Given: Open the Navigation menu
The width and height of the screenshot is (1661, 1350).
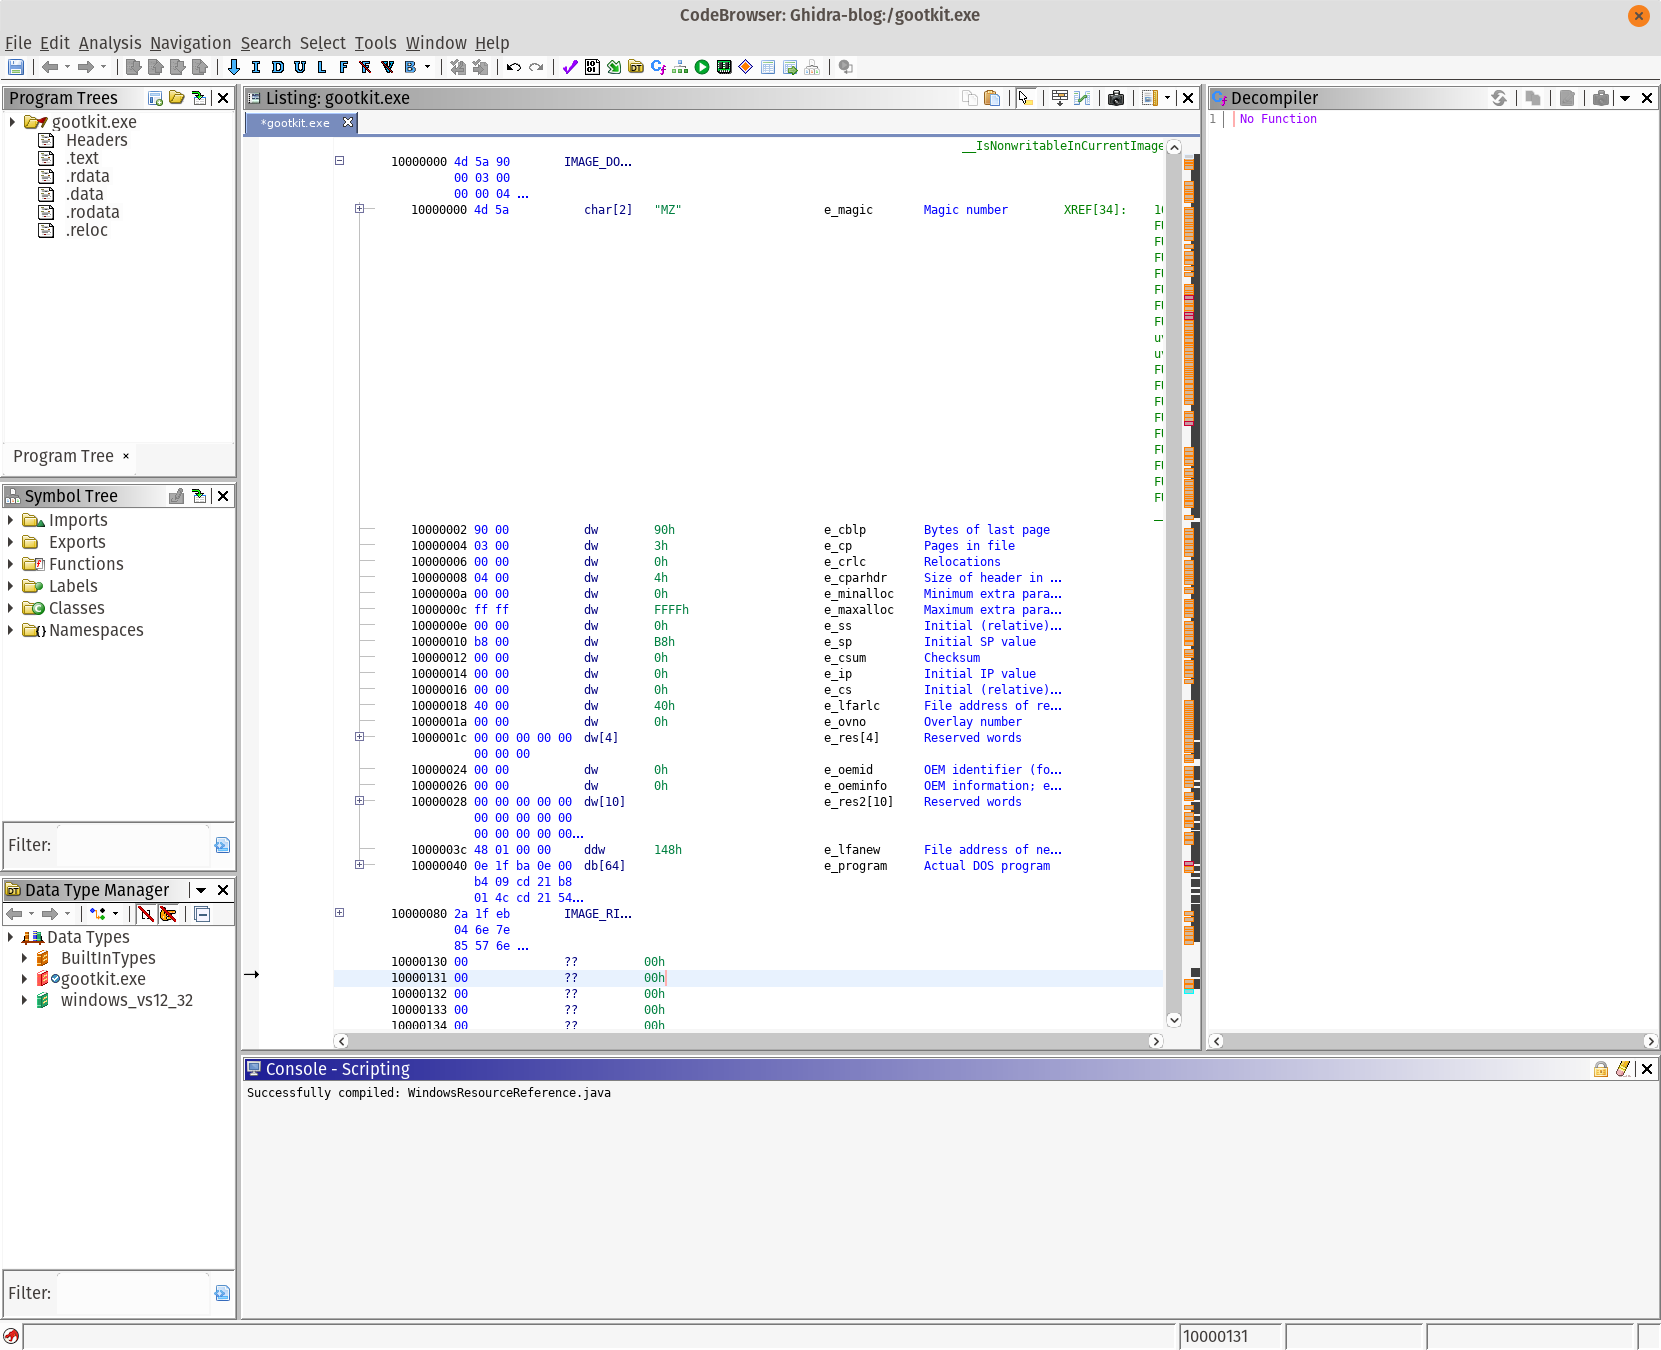Looking at the screenshot, I should 190,43.
